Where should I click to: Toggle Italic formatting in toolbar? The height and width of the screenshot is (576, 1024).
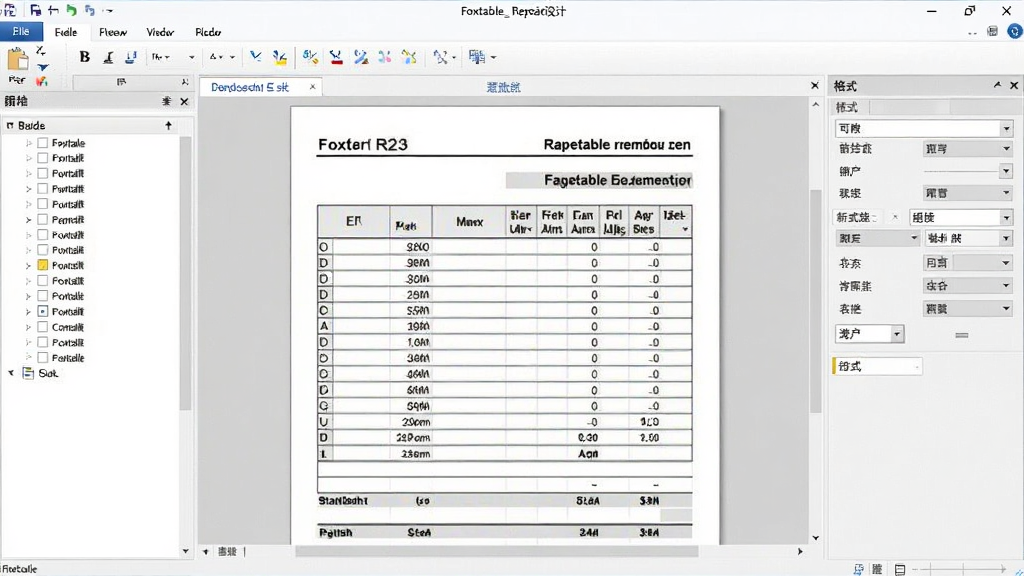pos(108,57)
